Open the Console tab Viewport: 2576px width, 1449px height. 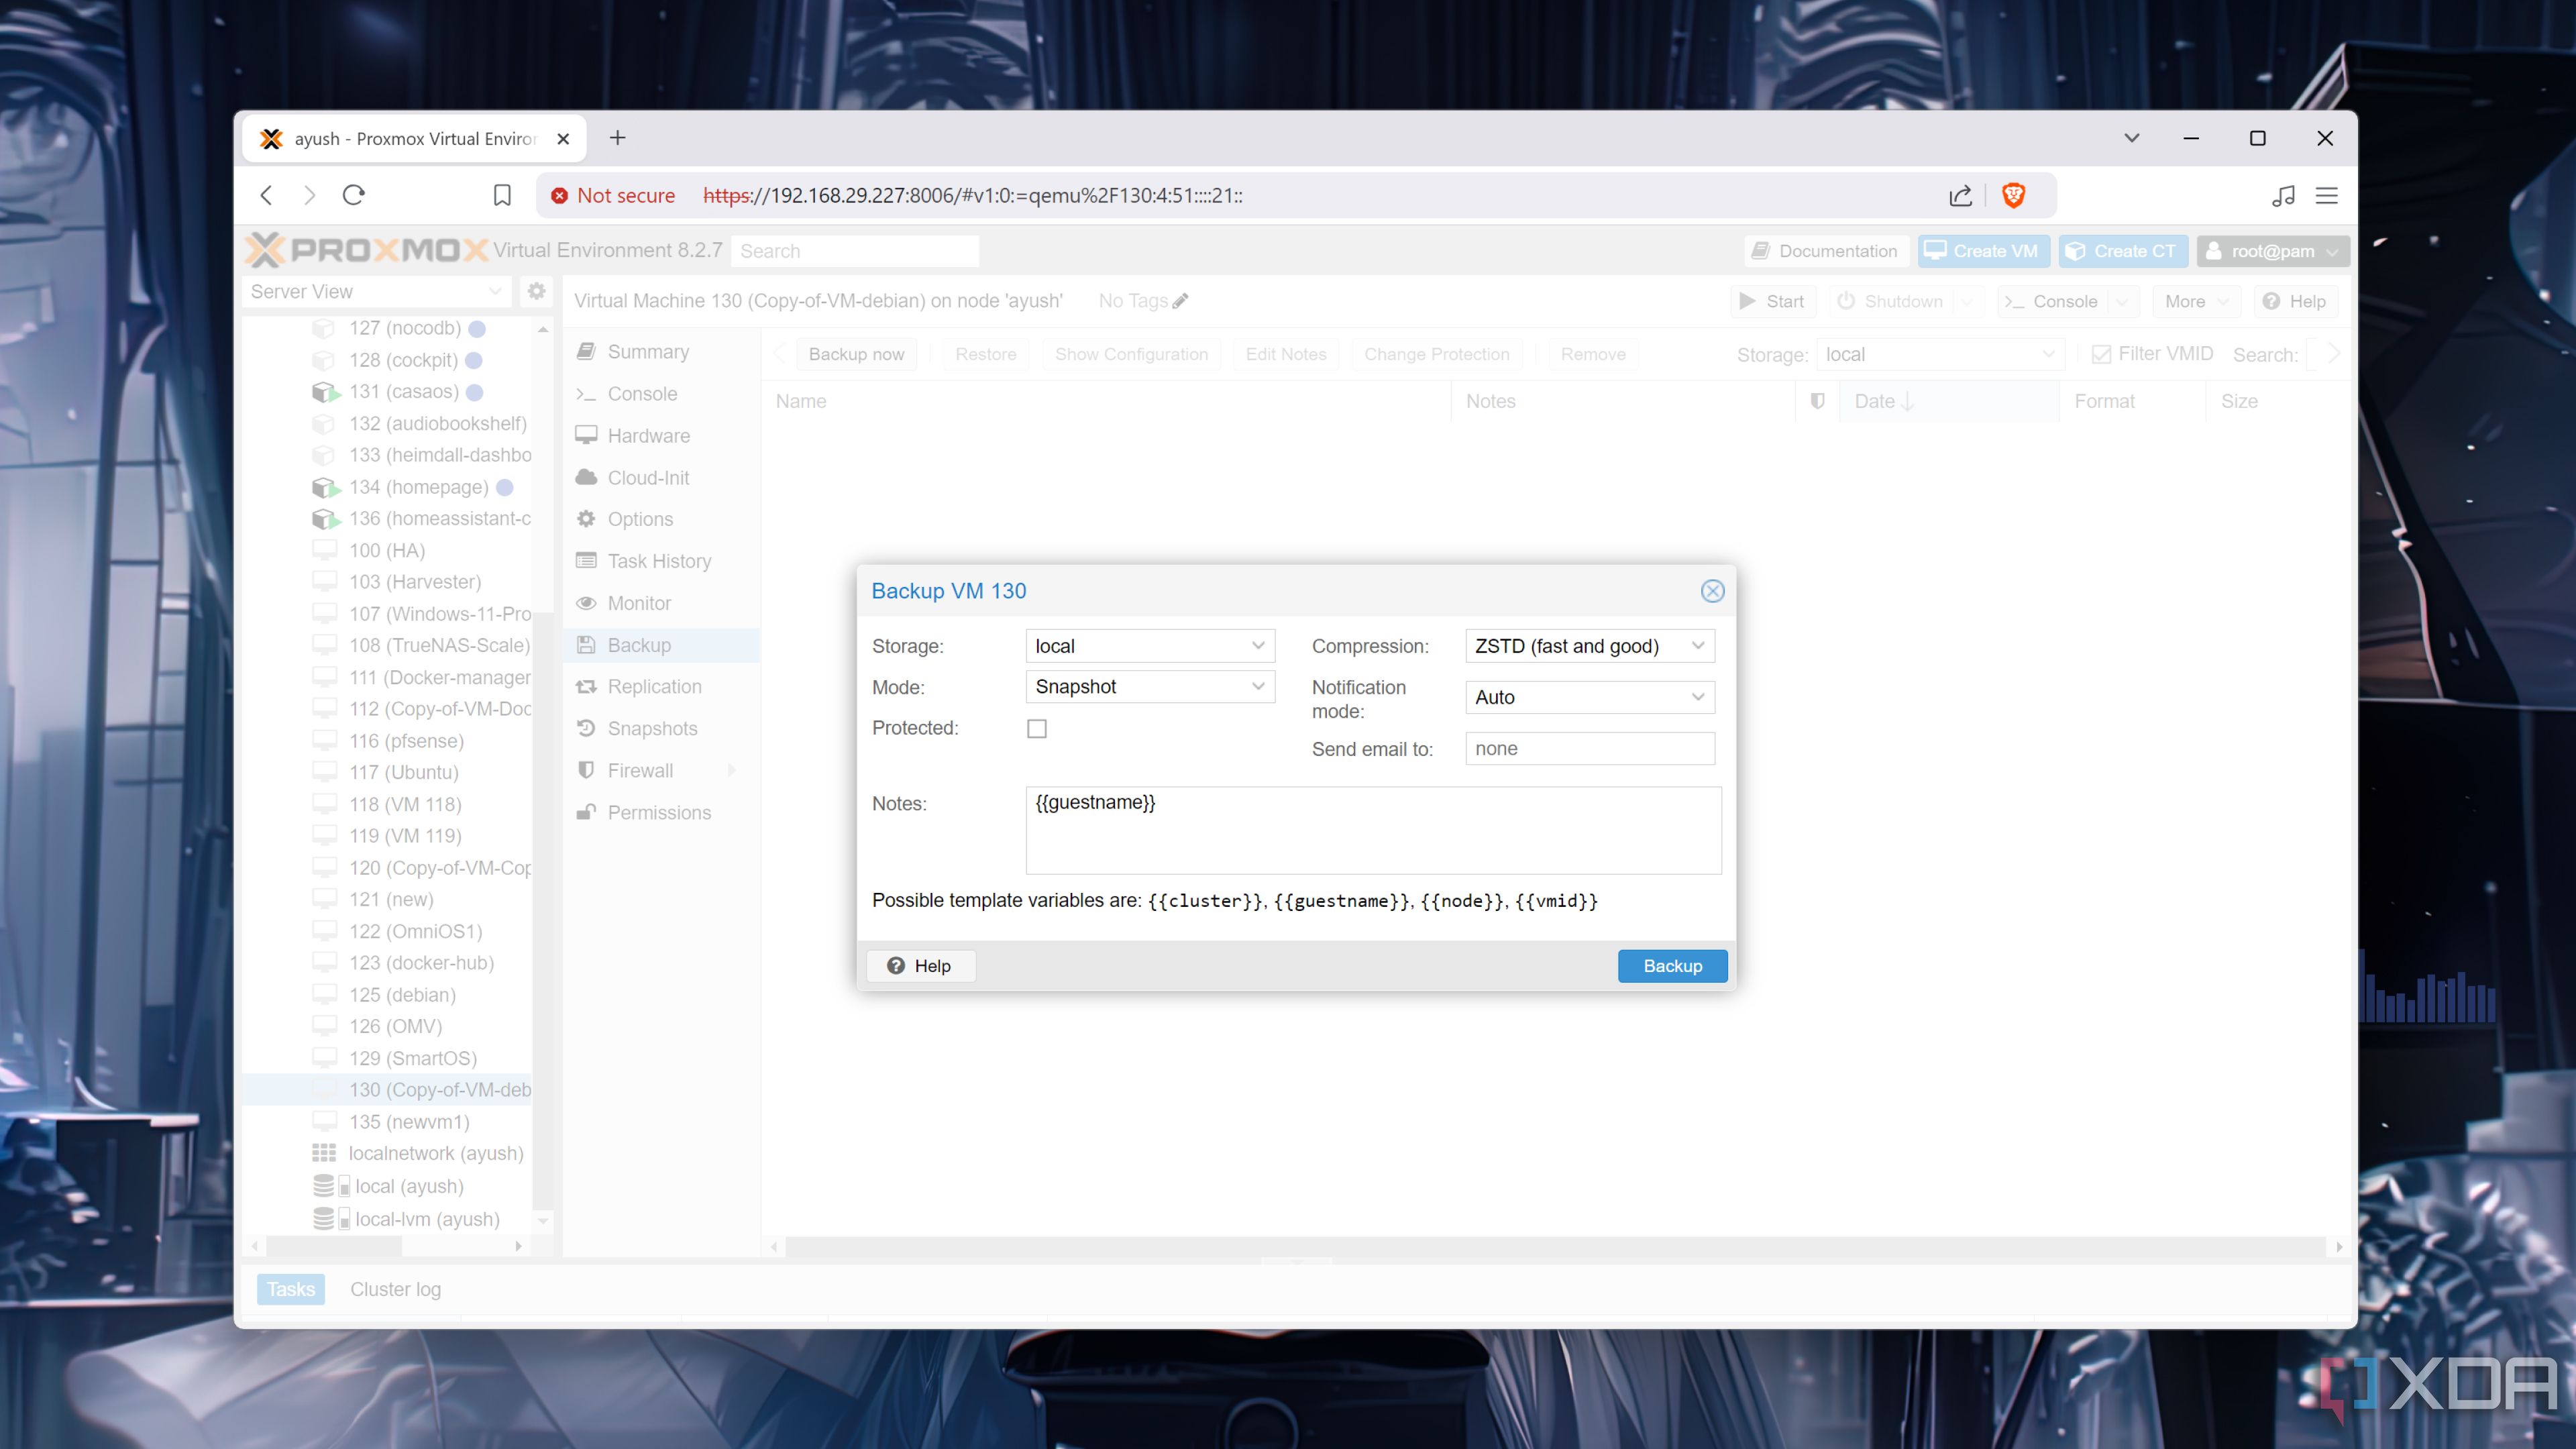tap(641, 392)
